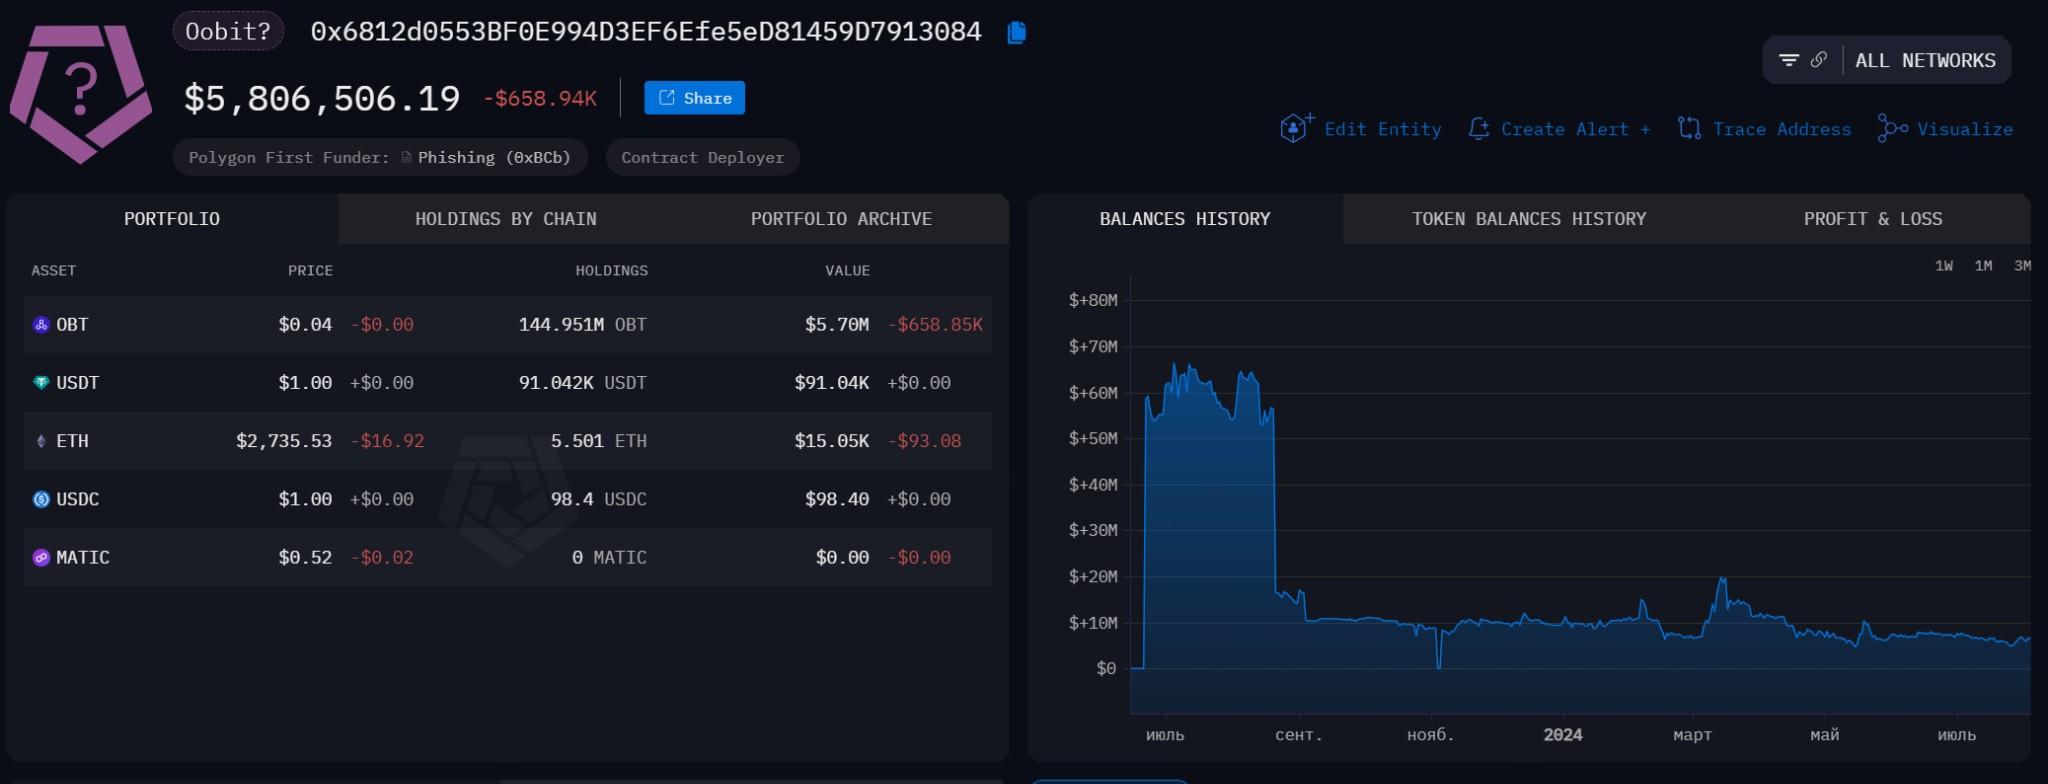Switch to the PROFIT & LOSS tab
The height and width of the screenshot is (784, 2048).
1873,219
